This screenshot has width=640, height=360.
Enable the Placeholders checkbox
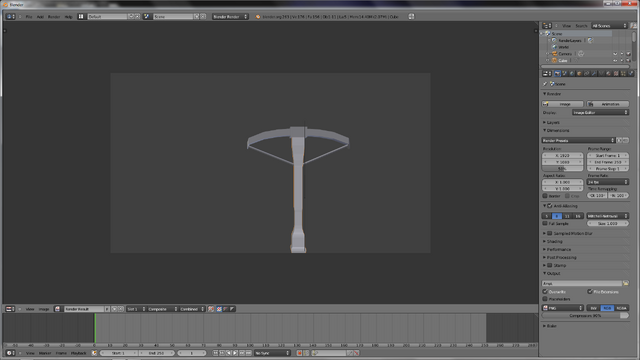pyautogui.click(x=545, y=299)
